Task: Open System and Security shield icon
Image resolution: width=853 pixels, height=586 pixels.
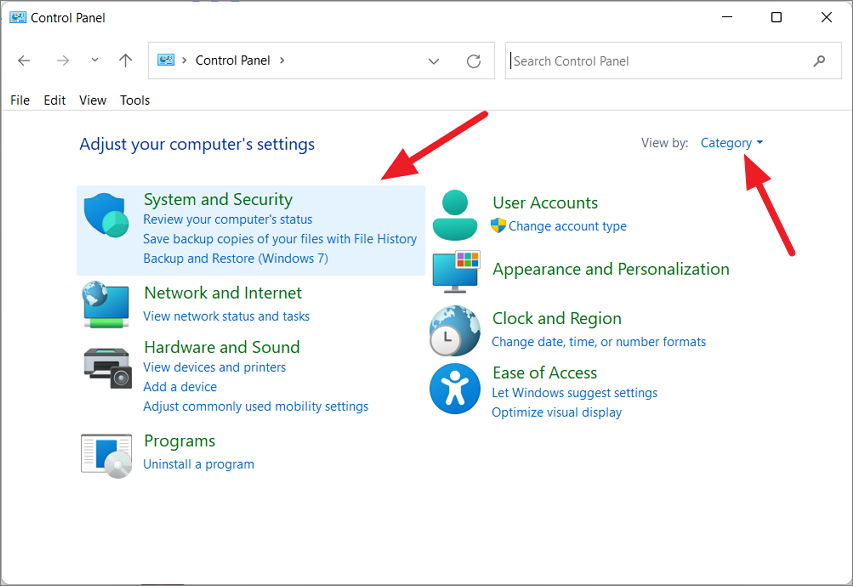Action: [107, 215]
